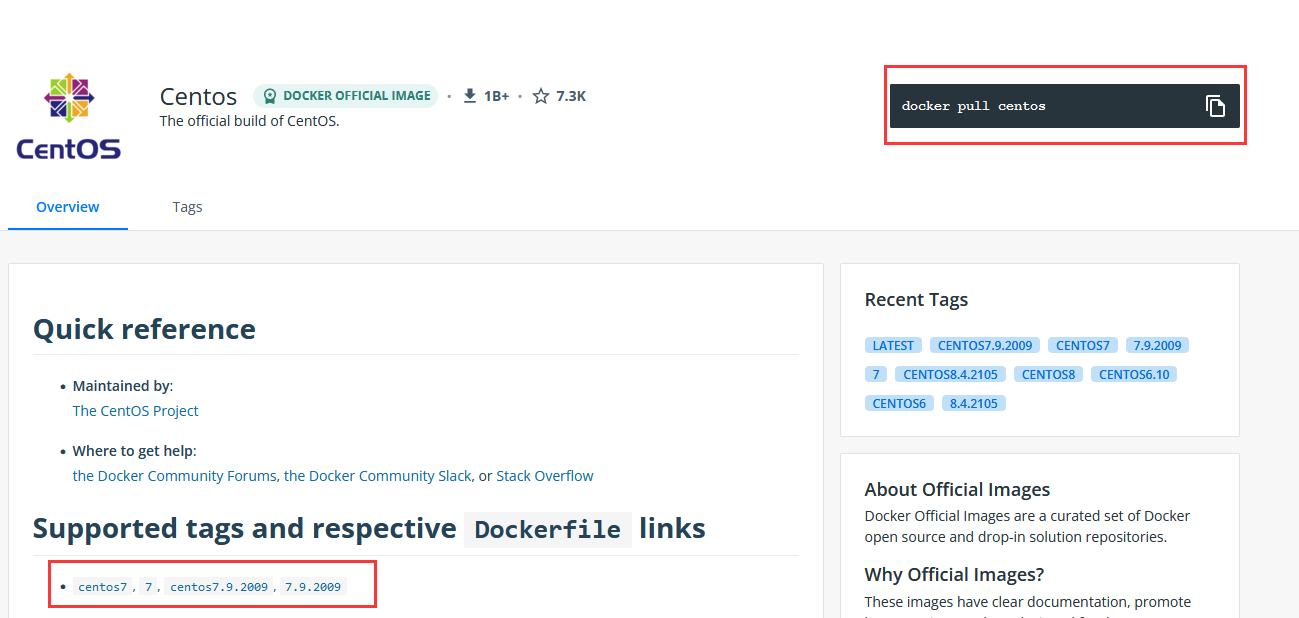The image size is (1299, 618).
Task: Open the Docker Community Slack link
Action: 377,476
